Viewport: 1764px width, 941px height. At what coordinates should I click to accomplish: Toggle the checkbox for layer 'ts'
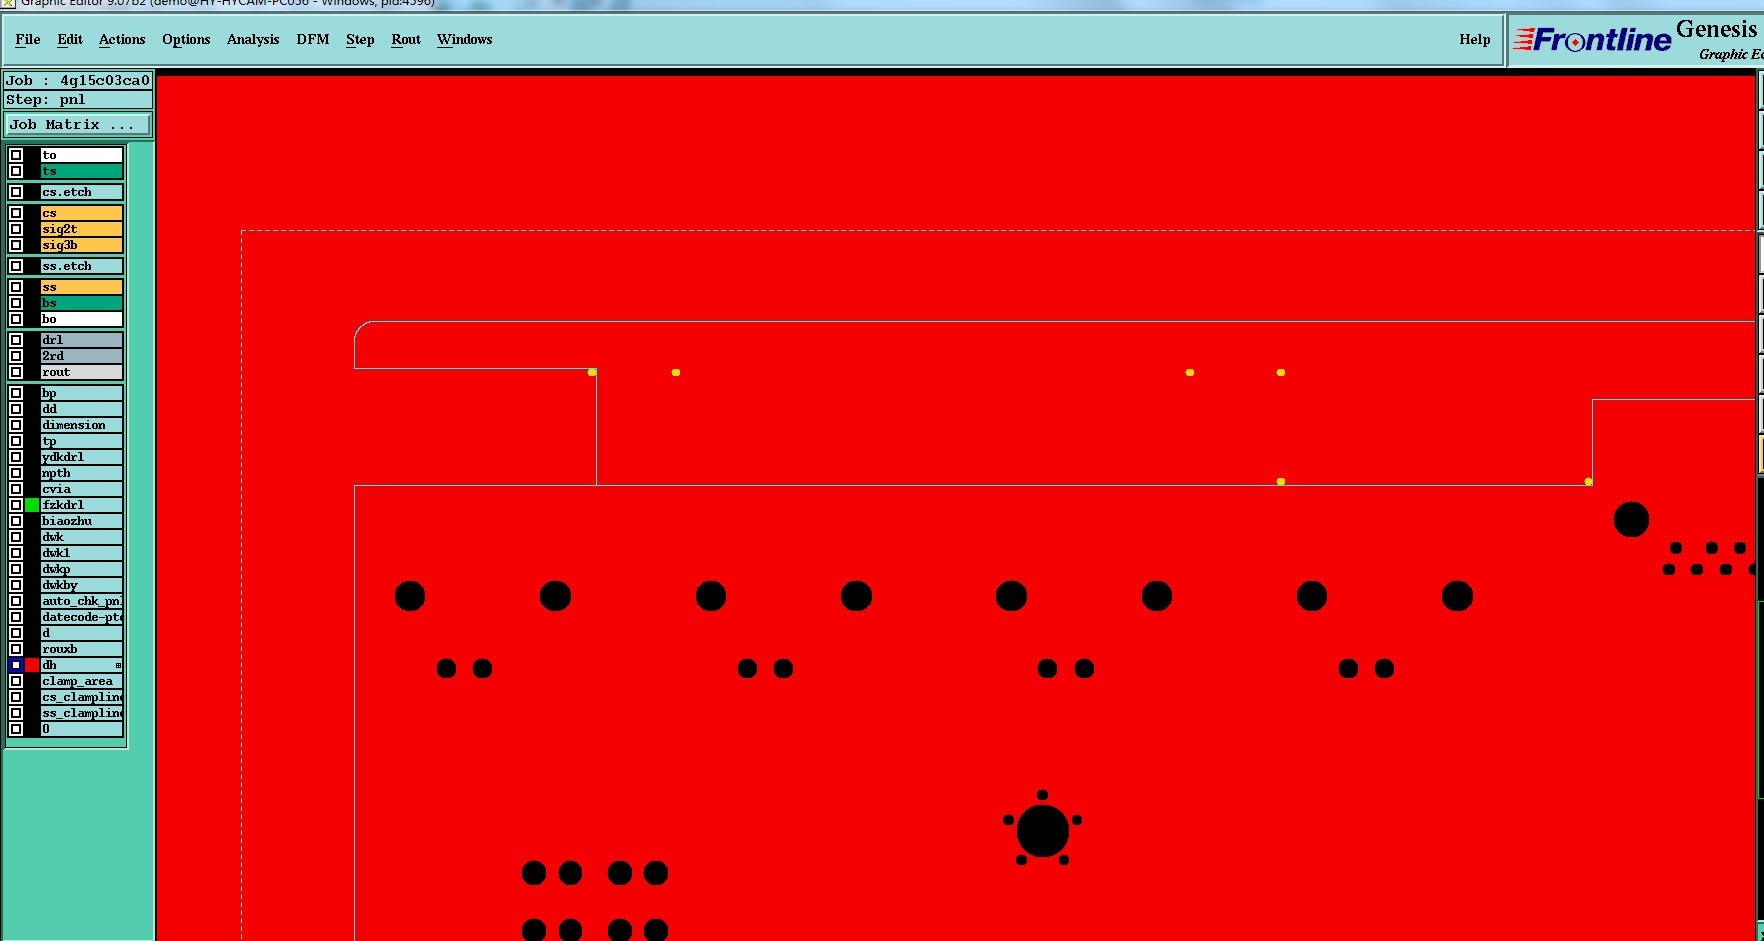pyautogui.click(x=16, y=171)
